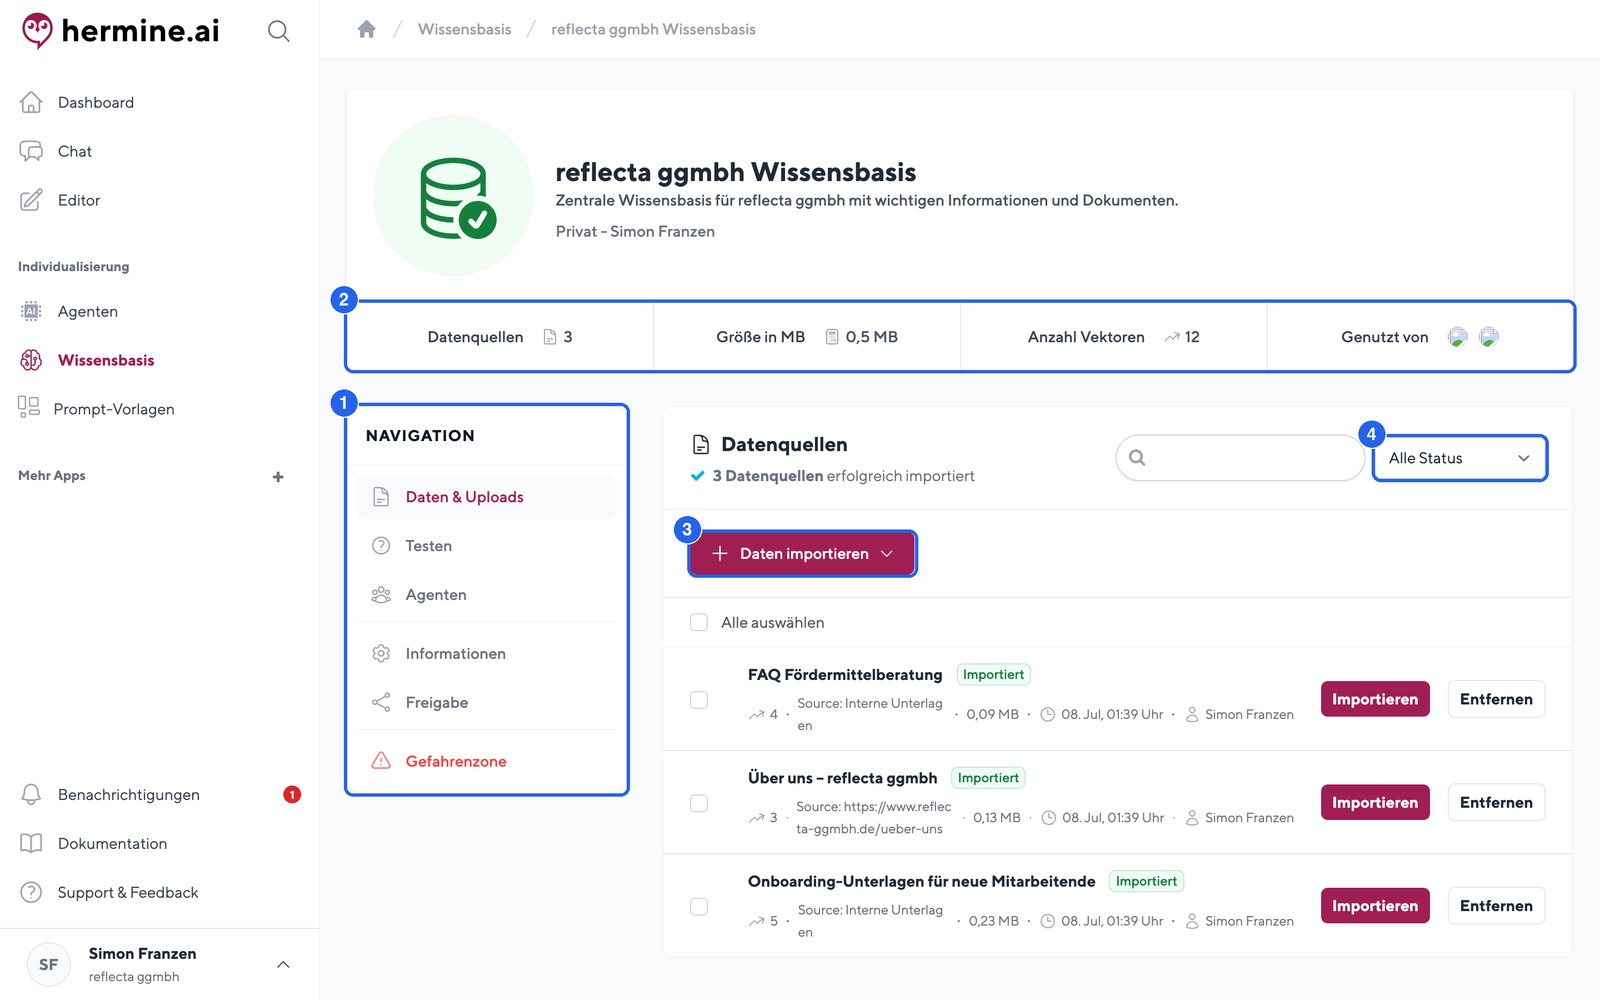Click the FAQ Fördermittelberatung title
This screenshot has width=1600, height=1000.
pos(845,675)
